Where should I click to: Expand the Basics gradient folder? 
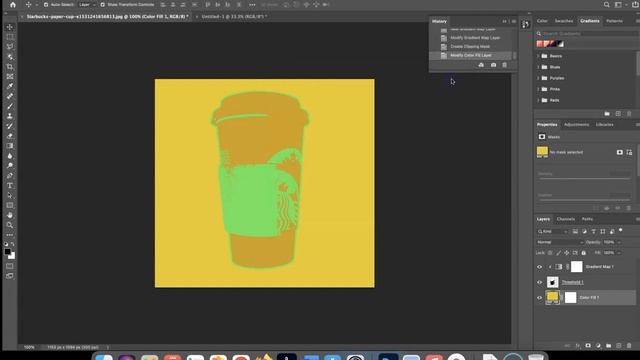[x=538, y=56]
